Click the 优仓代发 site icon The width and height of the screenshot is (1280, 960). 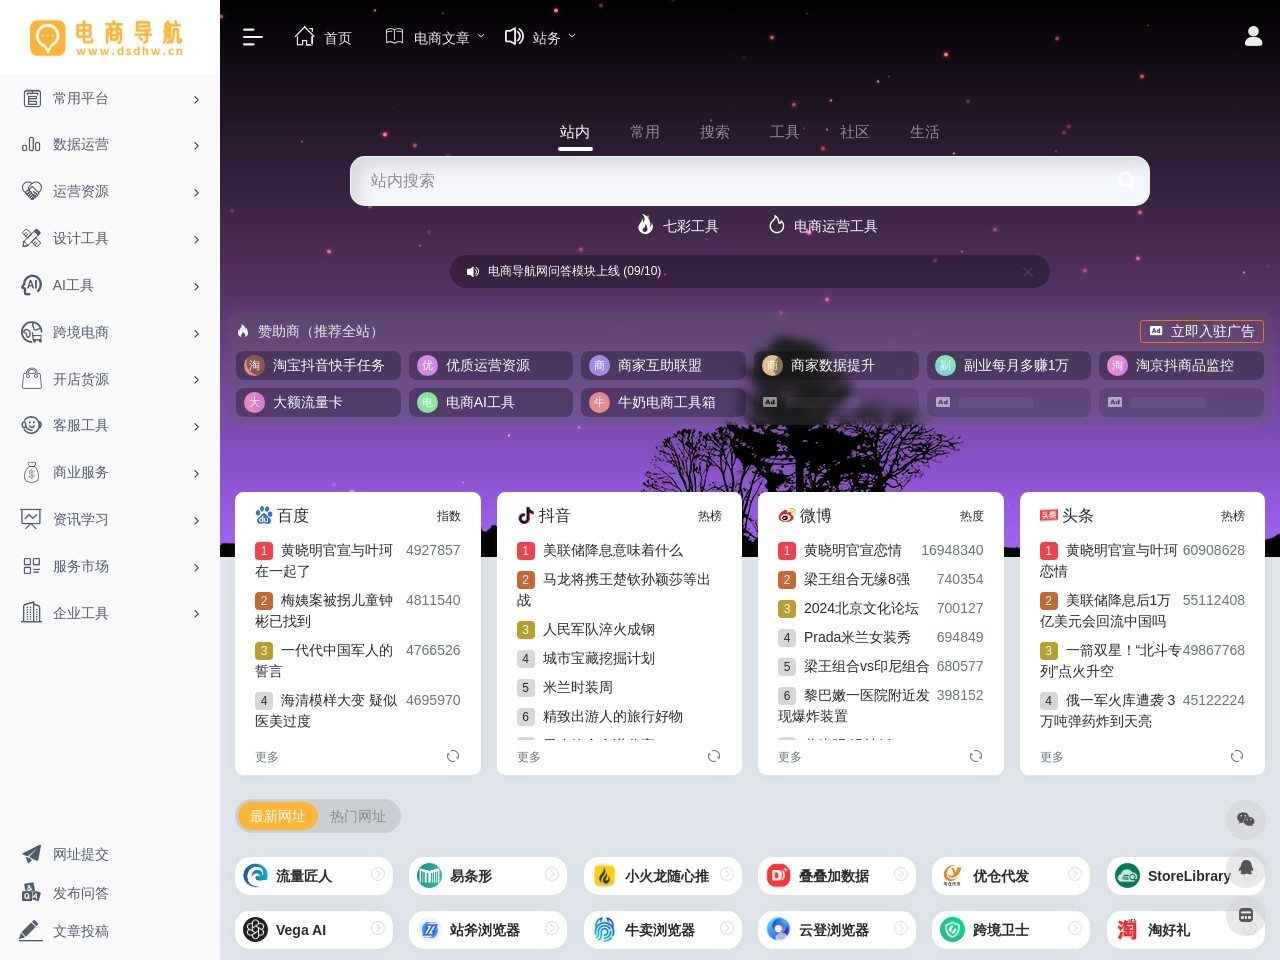[x=953, y=876]
